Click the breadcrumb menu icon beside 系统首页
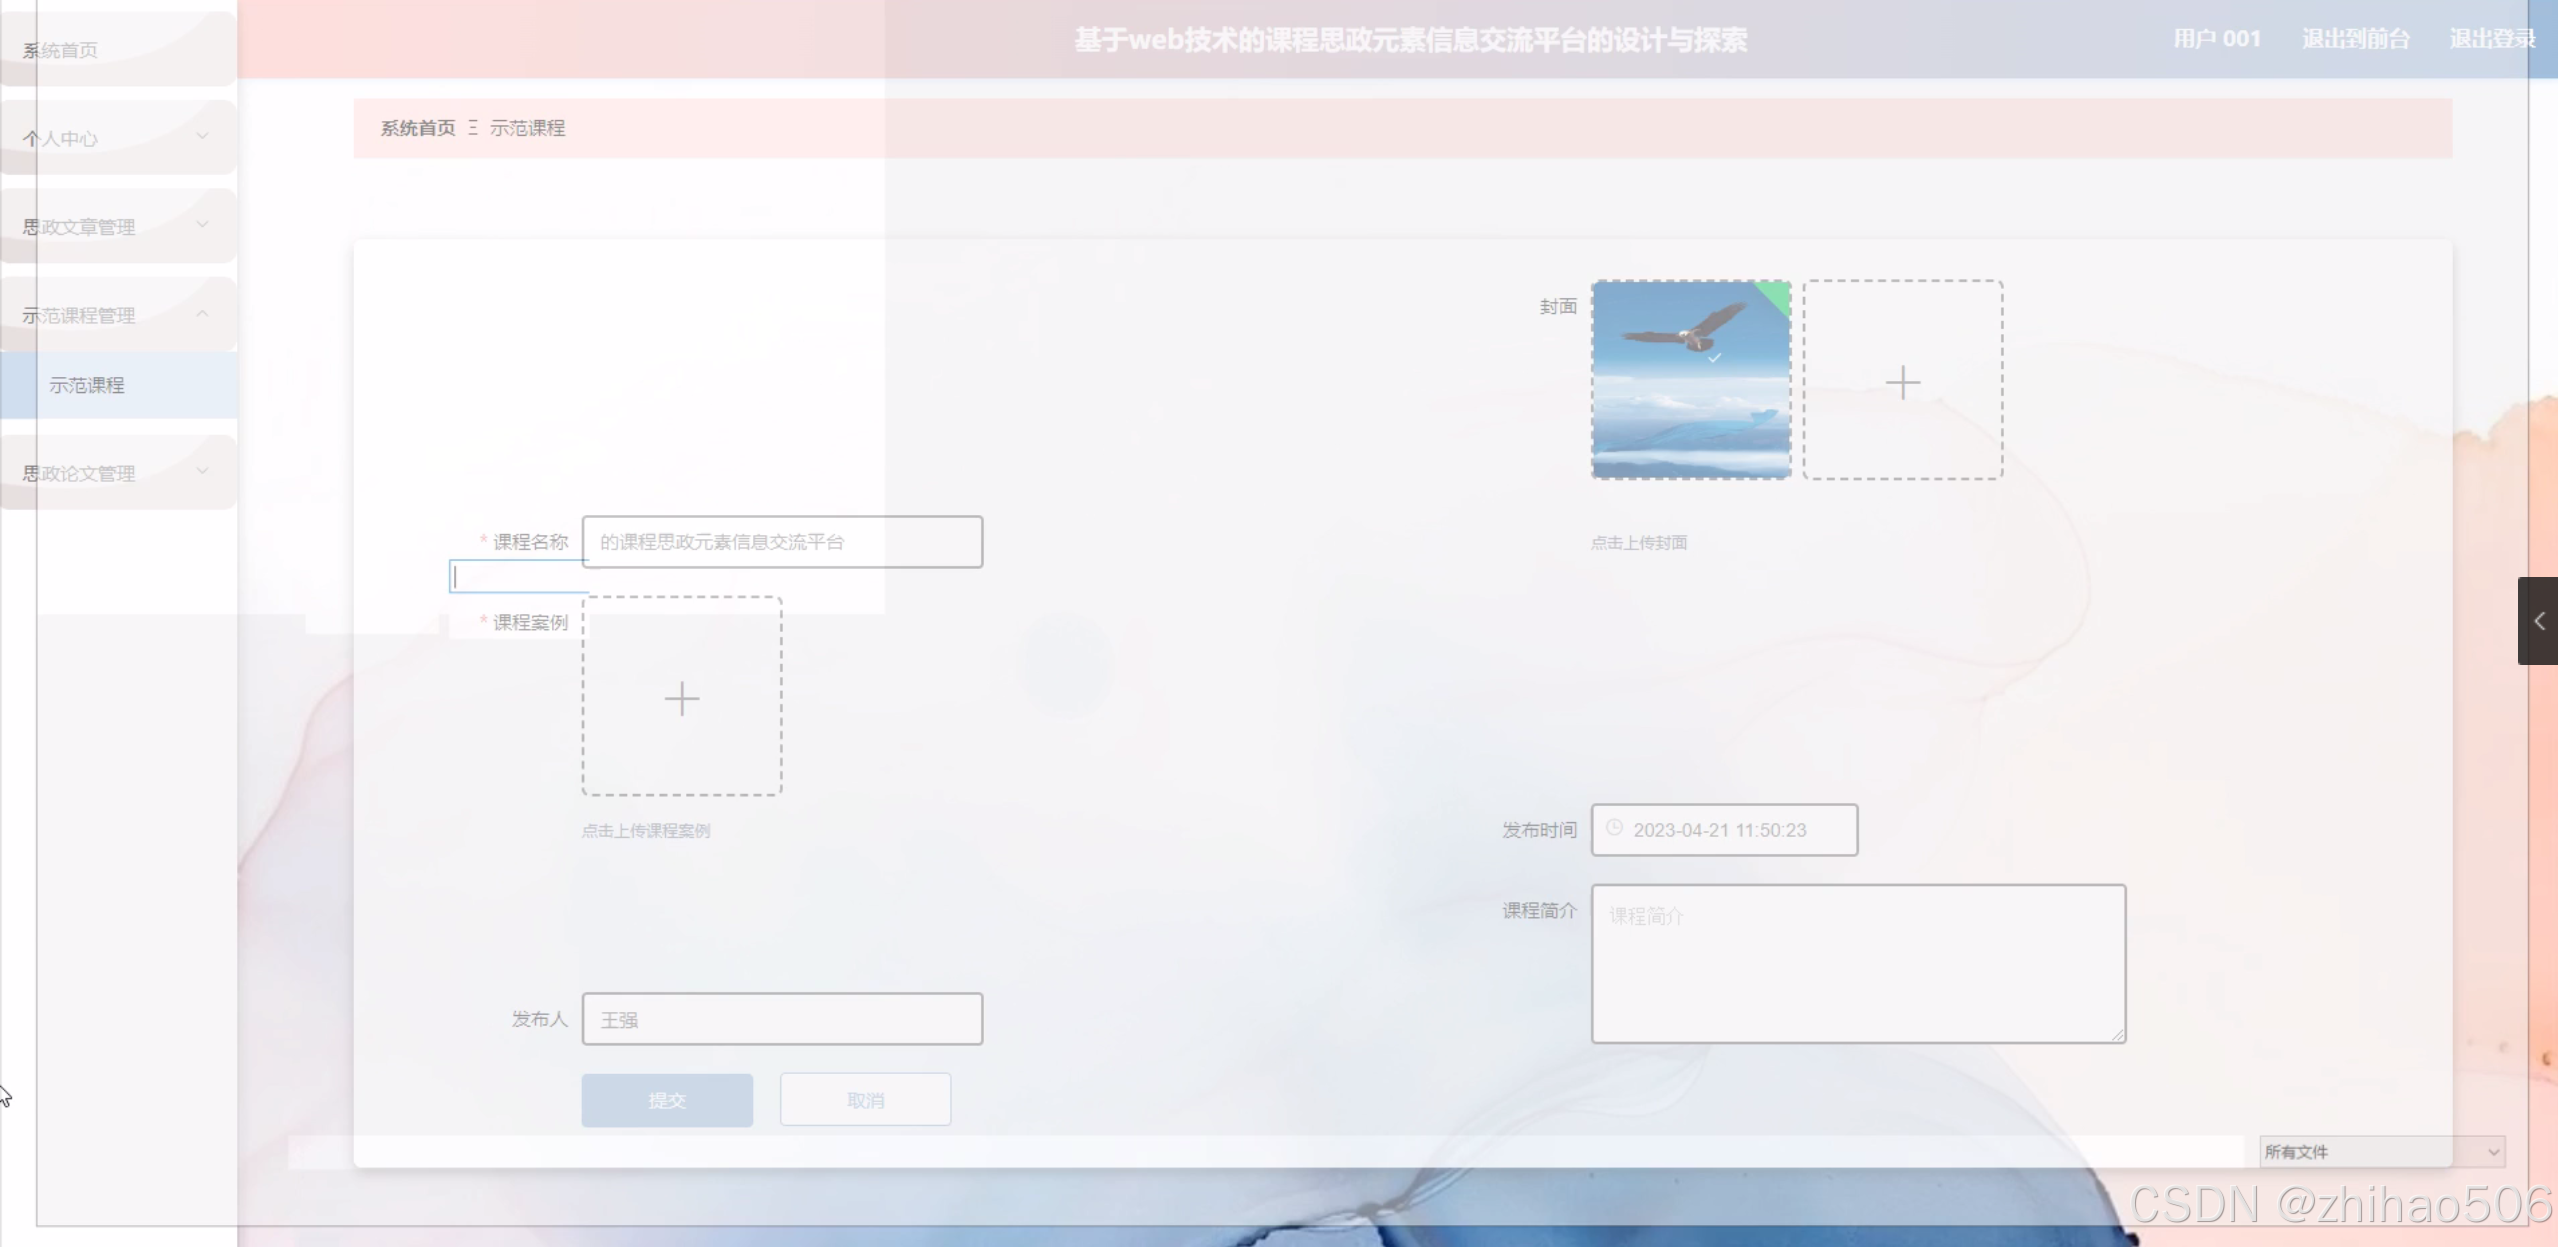 pyautogui.click(x=474, y=127)
